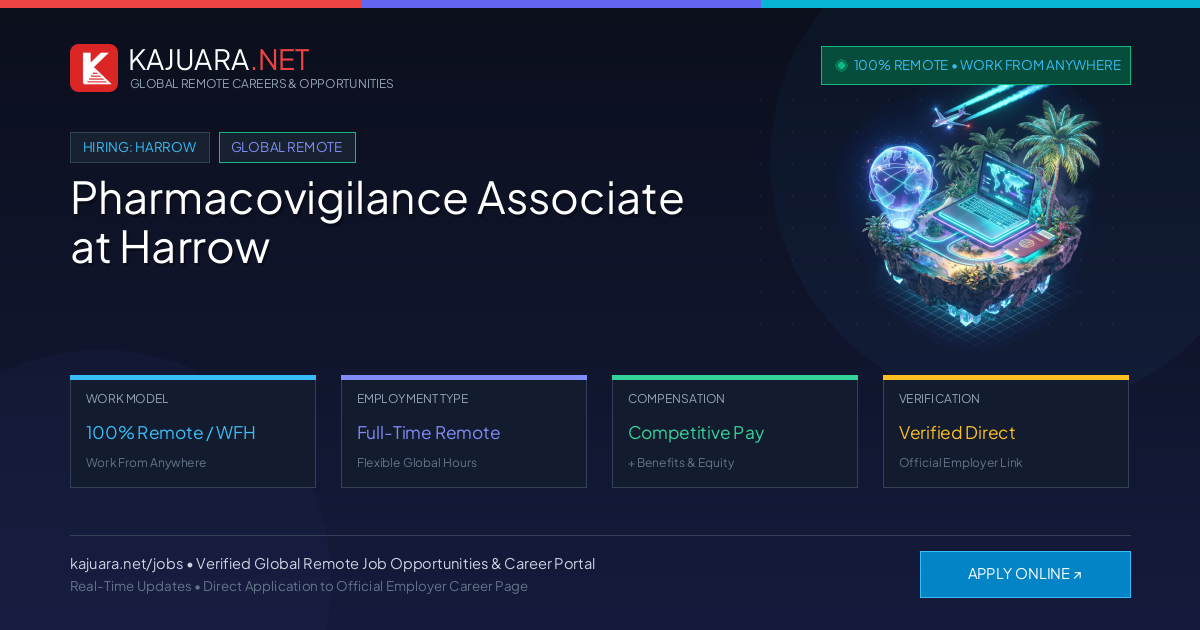Open the Employment Type card
This screenshot has height=630, width=1200.
[x=464, y=431]
